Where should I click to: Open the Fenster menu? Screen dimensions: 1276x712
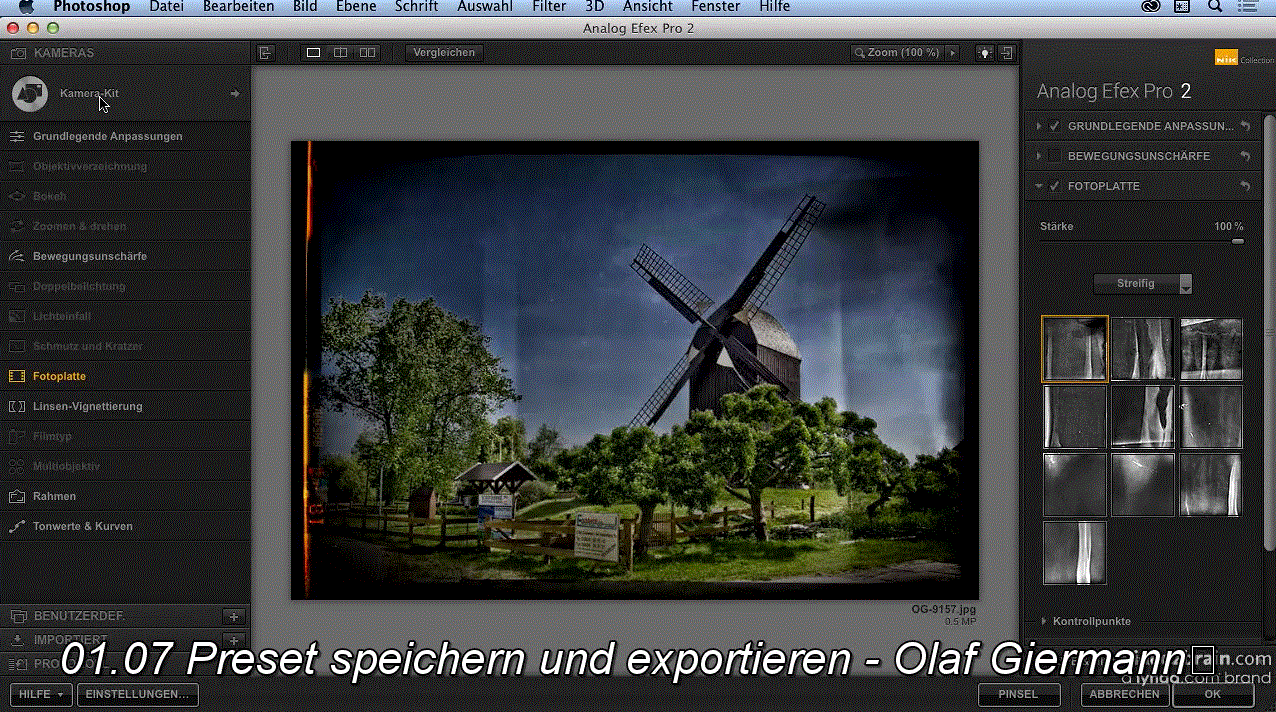coord(716,7)
